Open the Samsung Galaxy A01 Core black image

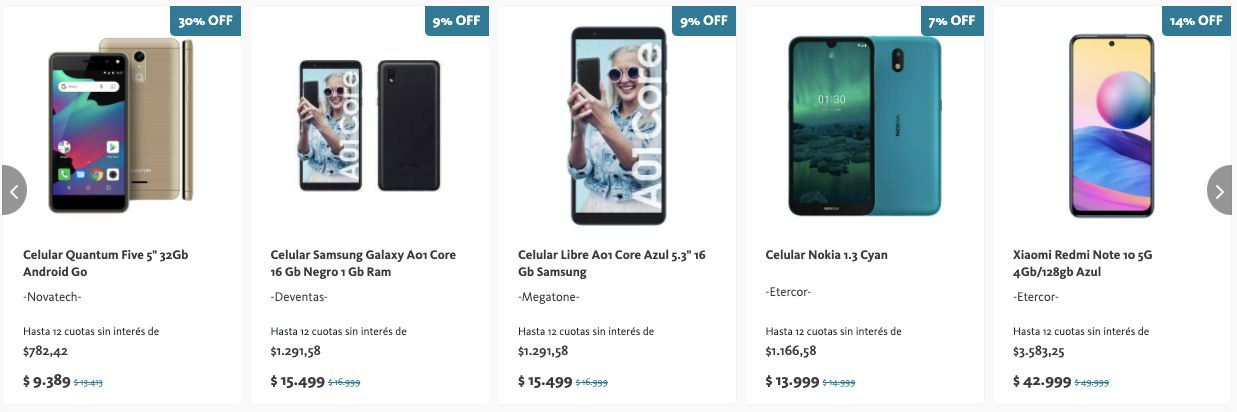[369, 126]
